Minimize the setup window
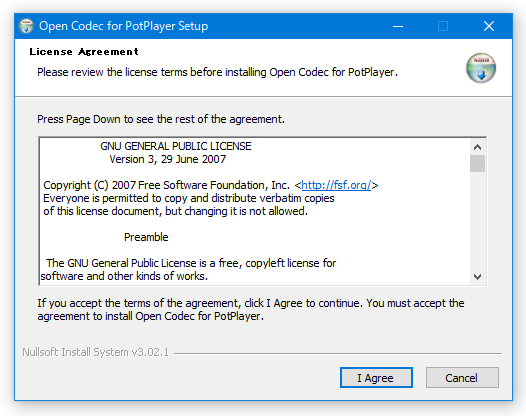The height and width of the screenshot is (416, 526). (398, 26)
